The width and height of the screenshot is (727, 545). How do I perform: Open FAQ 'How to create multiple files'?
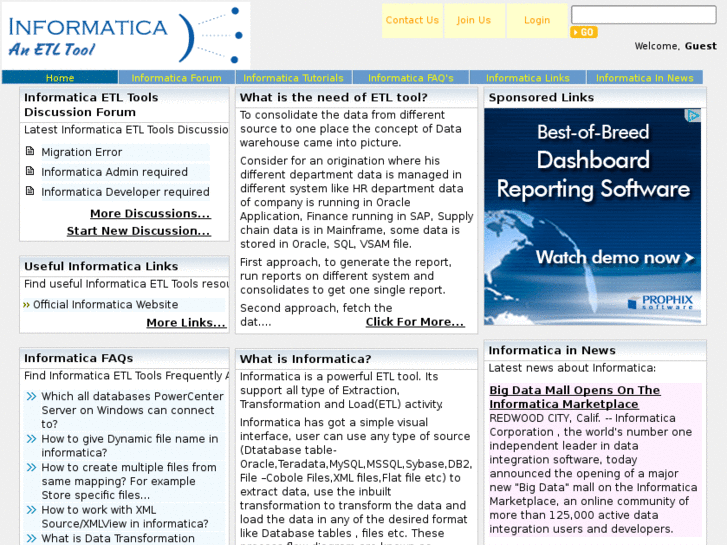129,481
